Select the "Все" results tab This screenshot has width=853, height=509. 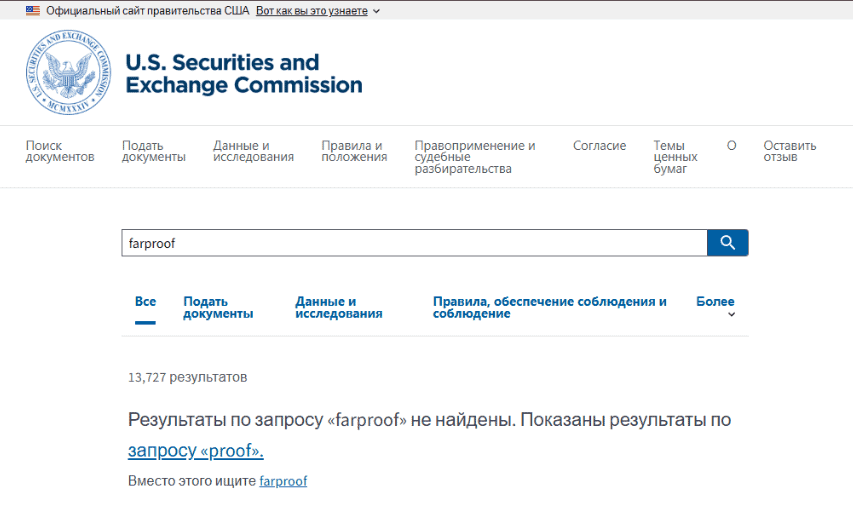pyautogui.click(x=146, y=302)
